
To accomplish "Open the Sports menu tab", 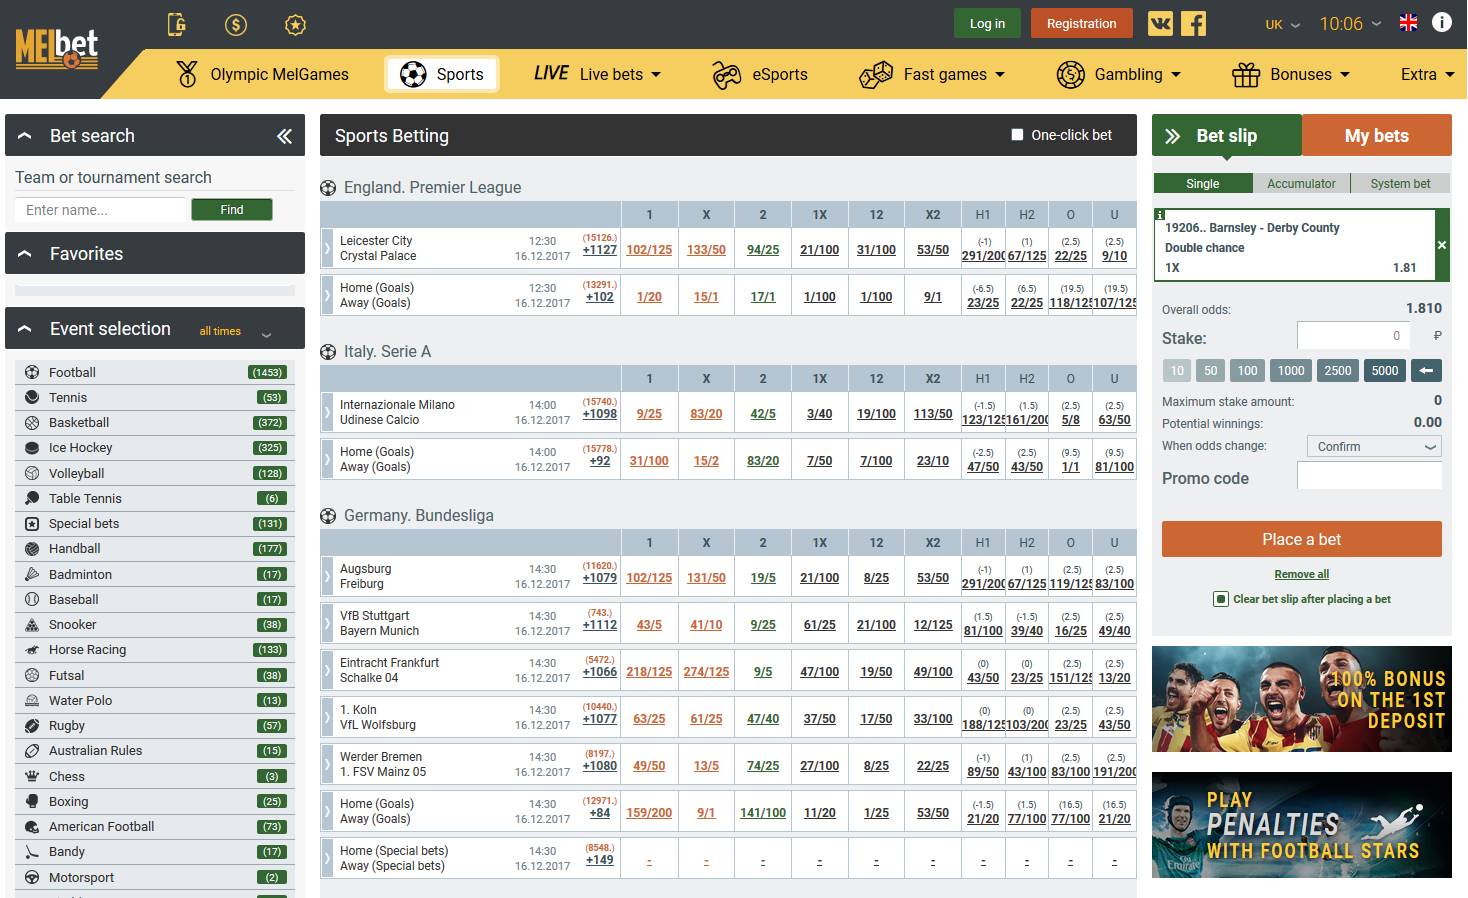I will click(442, 74).
